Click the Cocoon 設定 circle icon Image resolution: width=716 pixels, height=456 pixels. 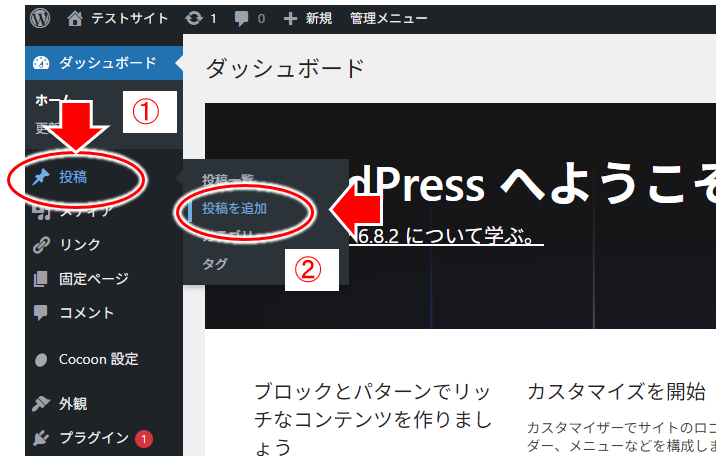click(41, 360)
